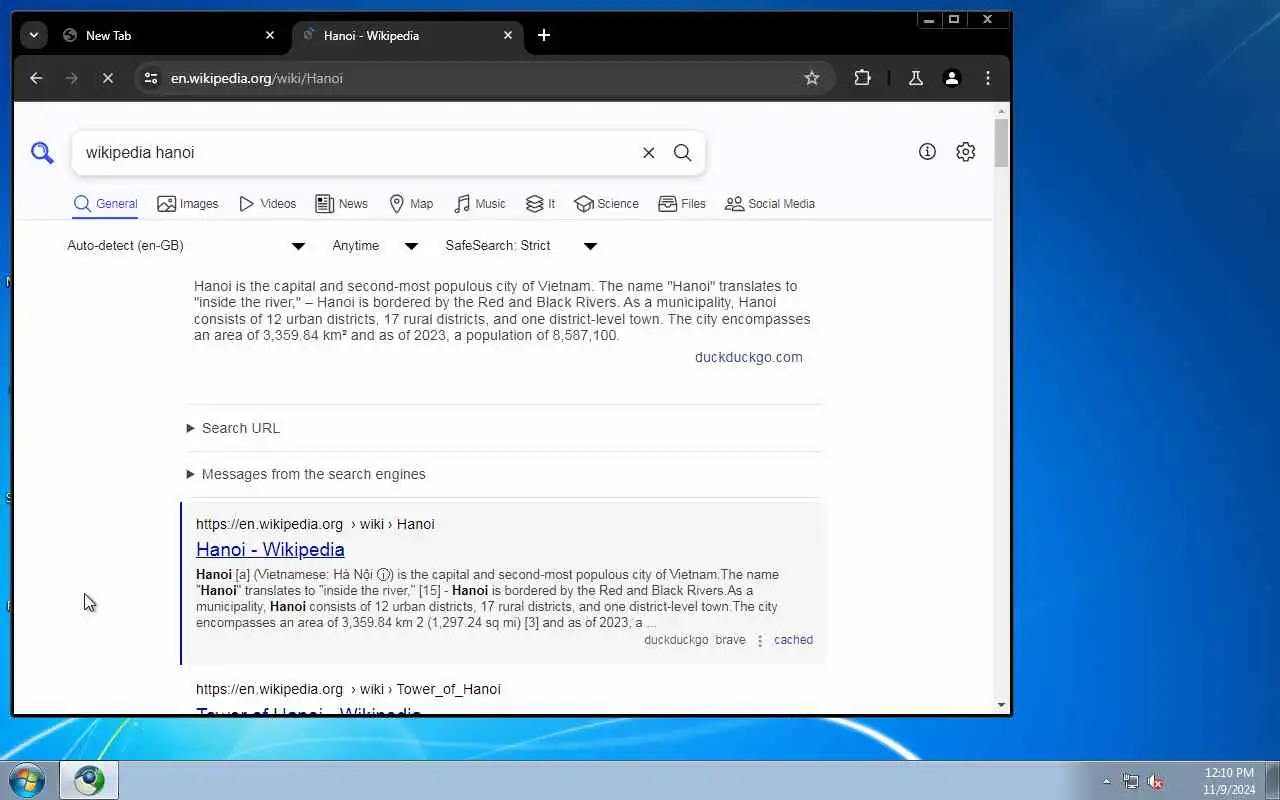Open the duckduckgo.com source link

click(749, 357)
